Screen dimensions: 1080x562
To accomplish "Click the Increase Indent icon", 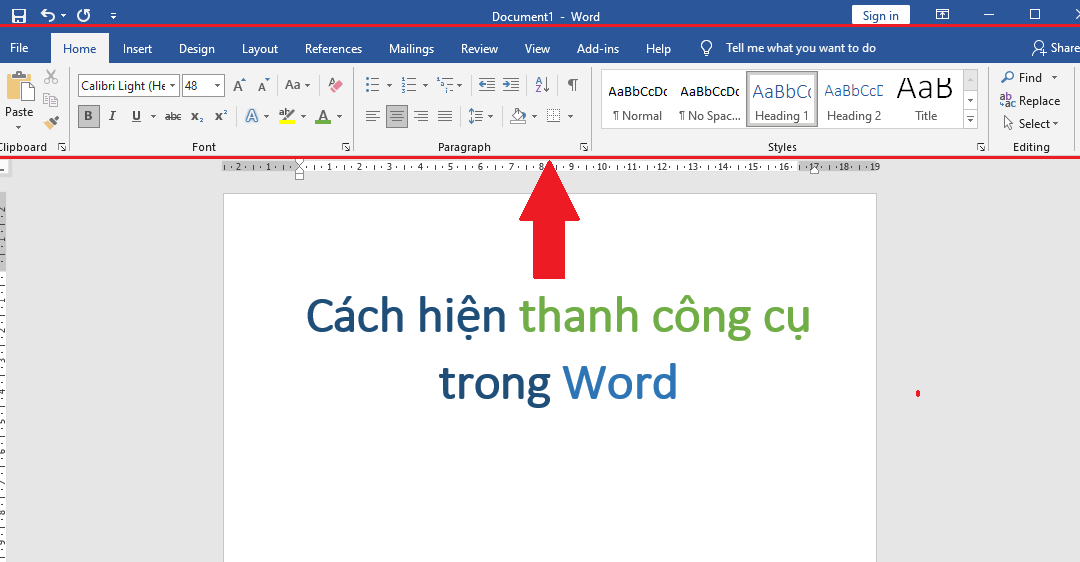I will tap(511, 85).
